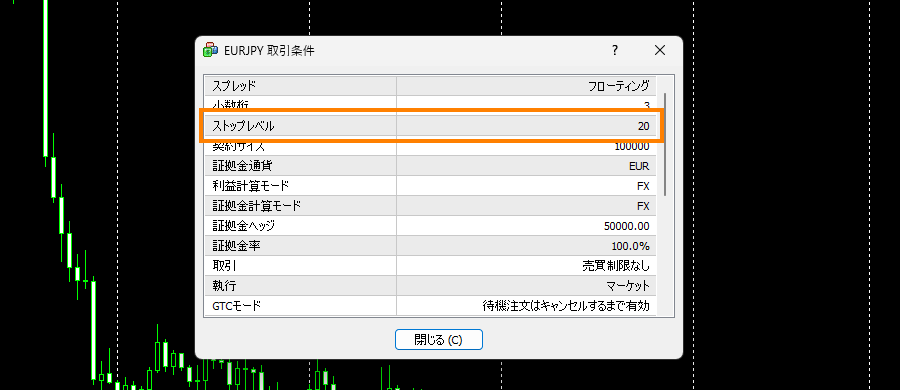This screenshot has width=900, height=390.
Task: Click the 売買制限なし value
Action: 615,266
